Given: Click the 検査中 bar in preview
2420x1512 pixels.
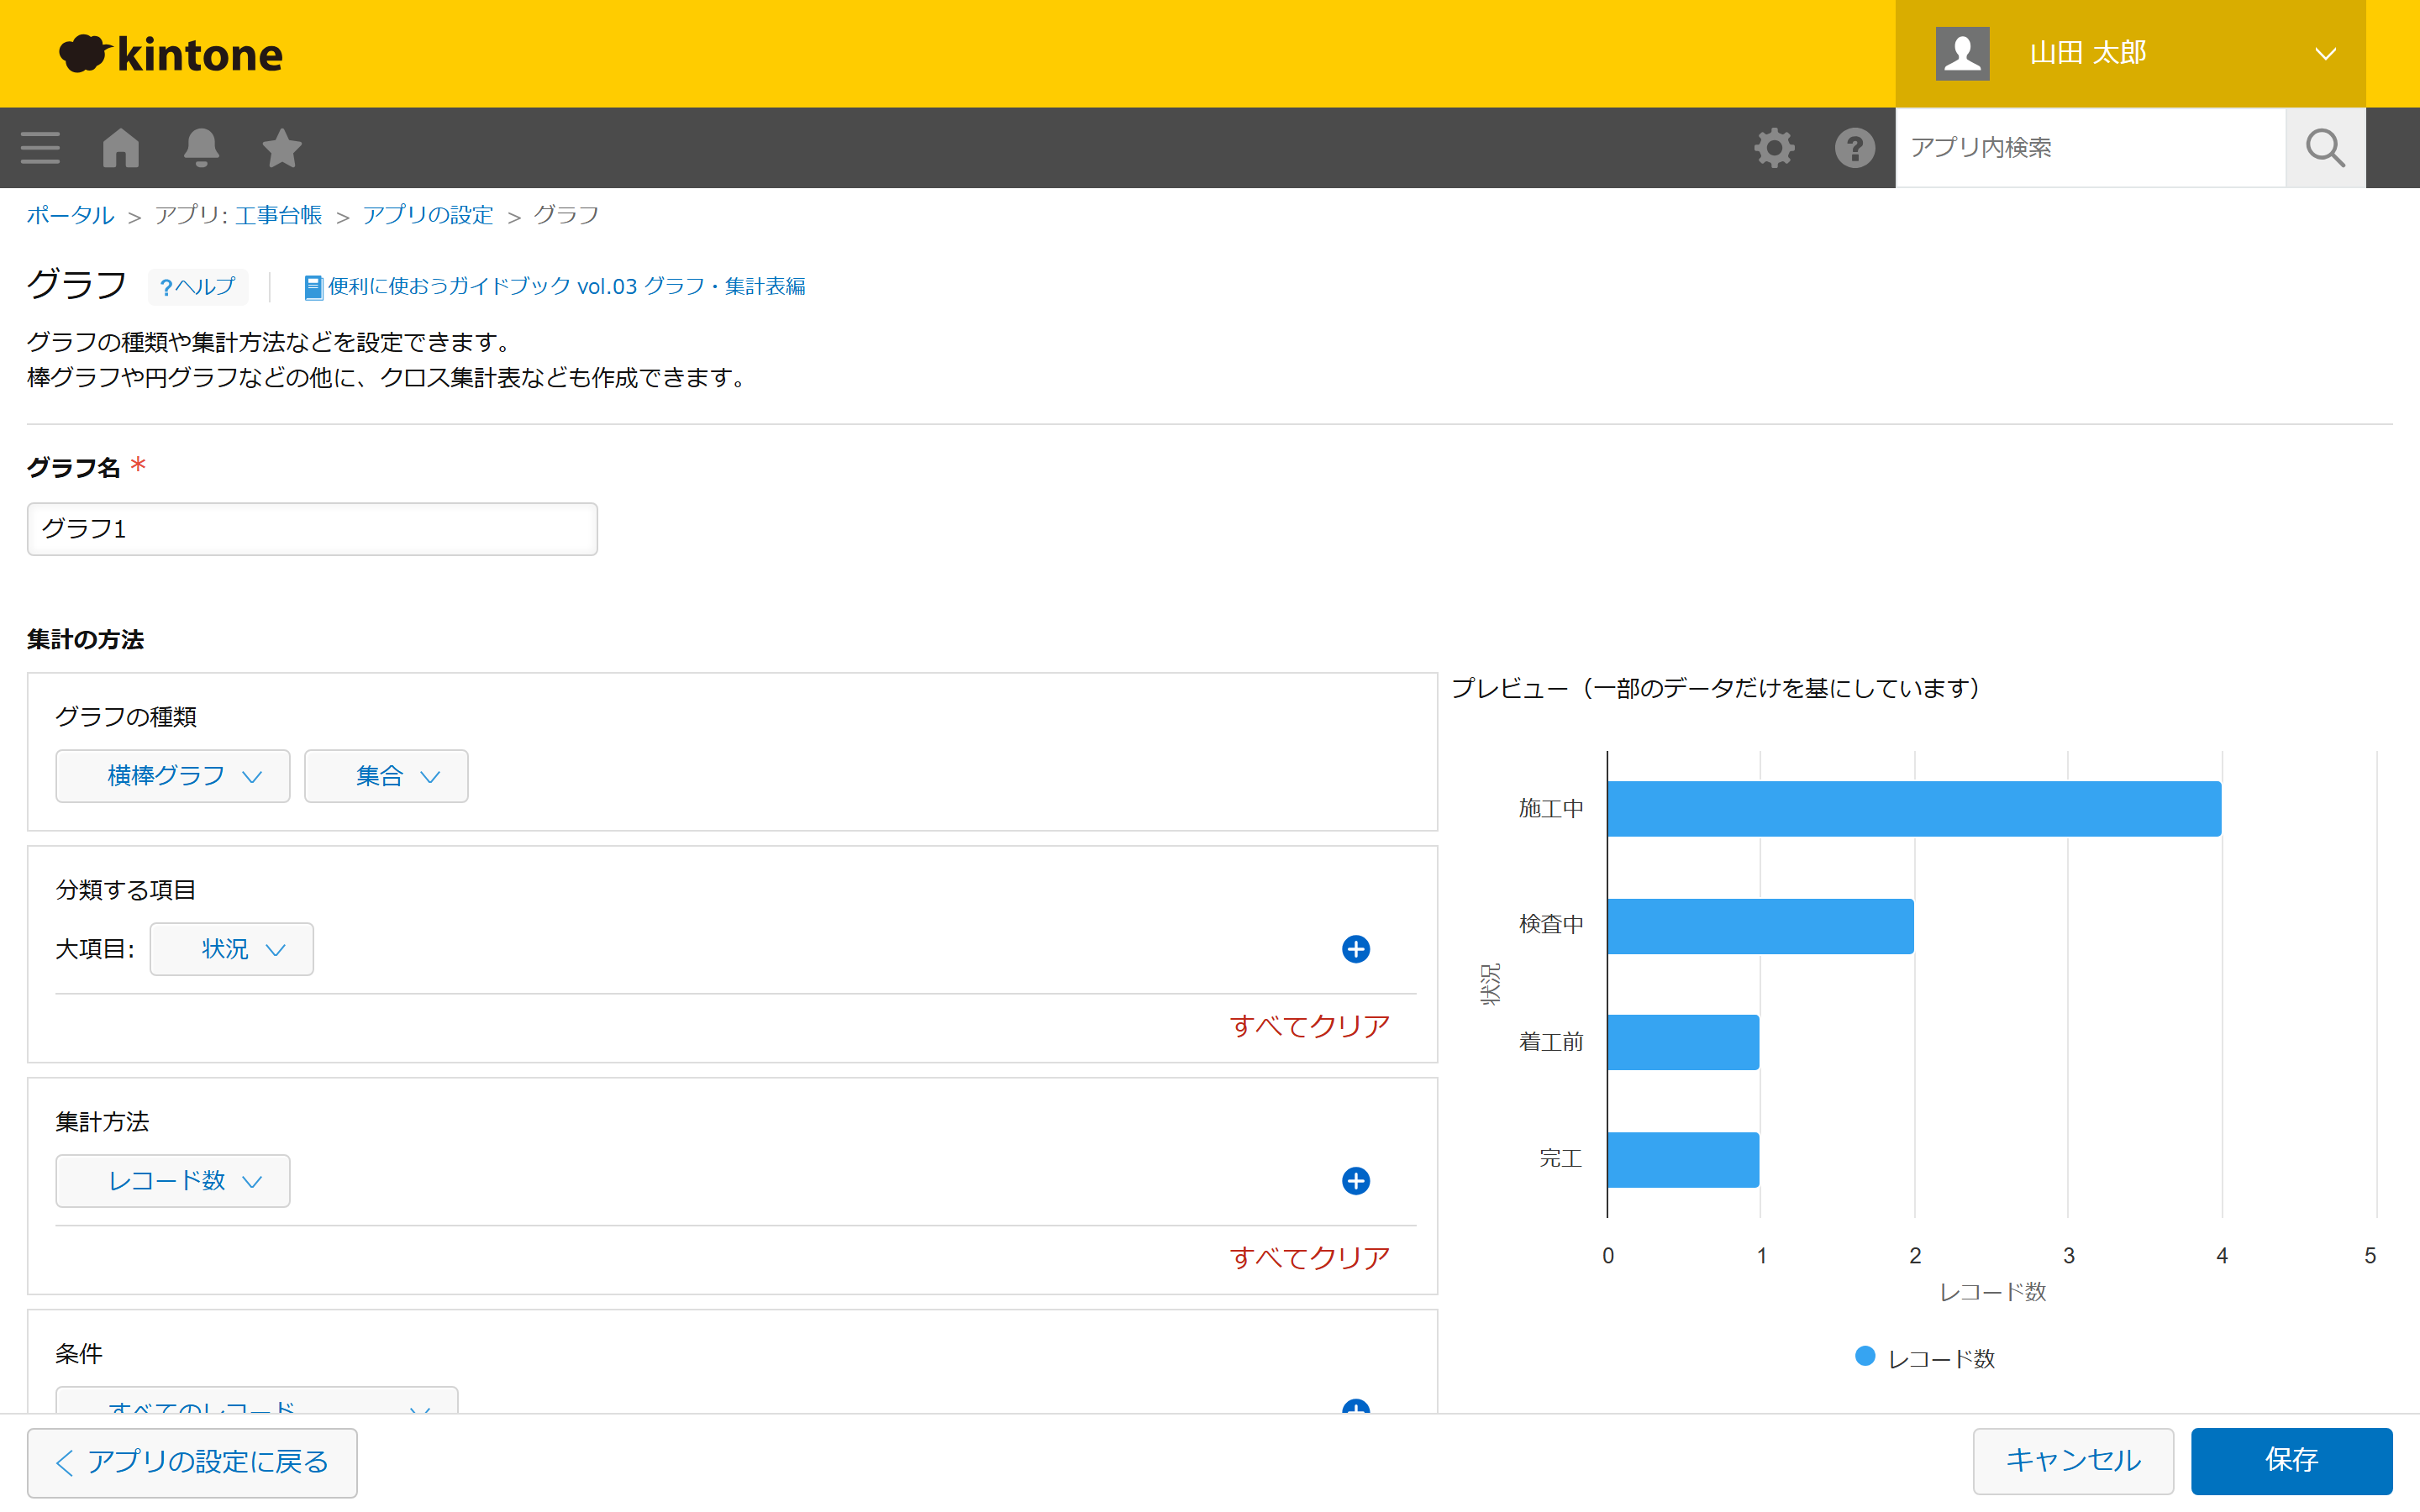Looking at the screenshot, I should coord(1761,926).
